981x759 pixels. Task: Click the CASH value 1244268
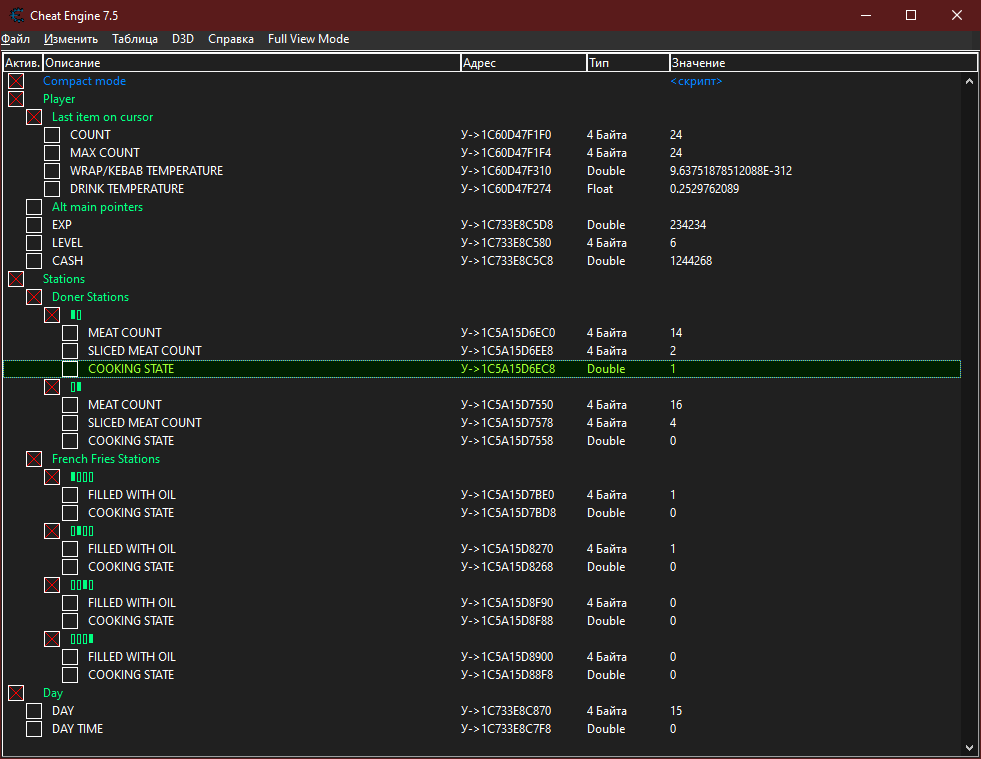(691, 261)
